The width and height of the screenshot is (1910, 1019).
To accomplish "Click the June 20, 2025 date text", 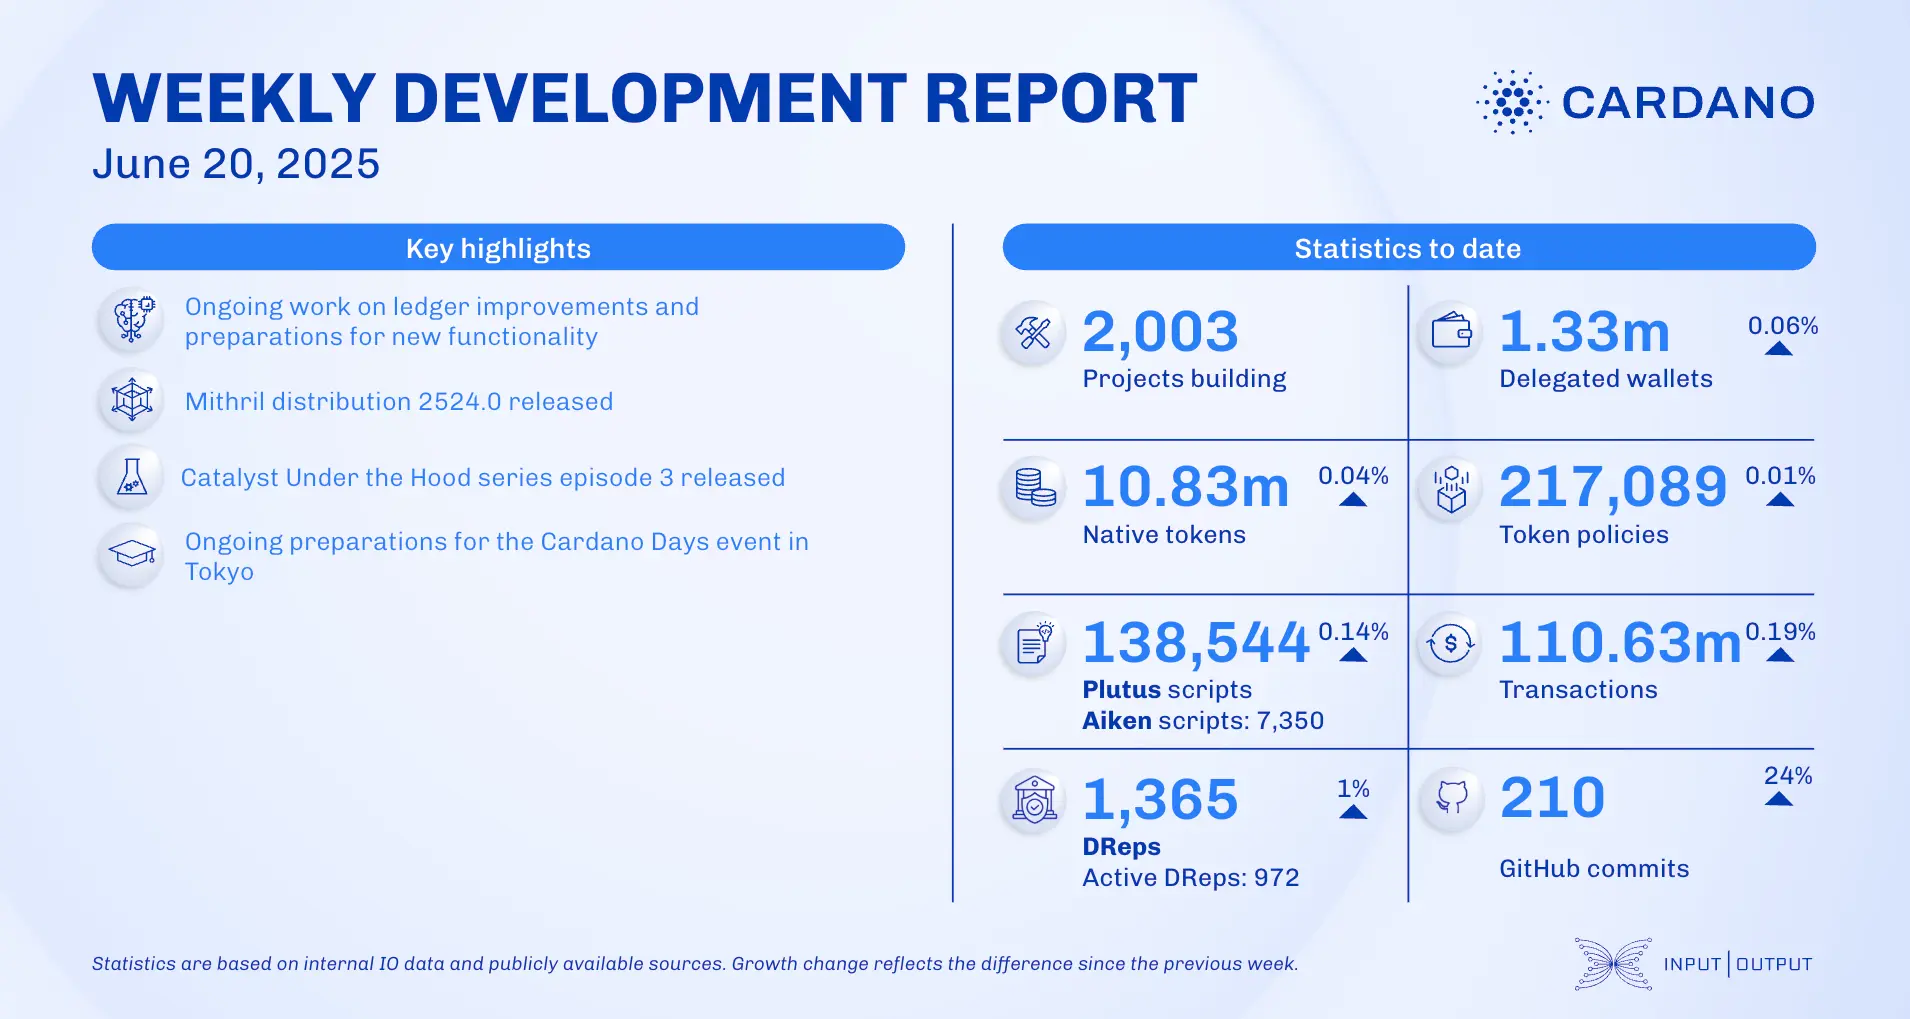I will click(237, 163).
